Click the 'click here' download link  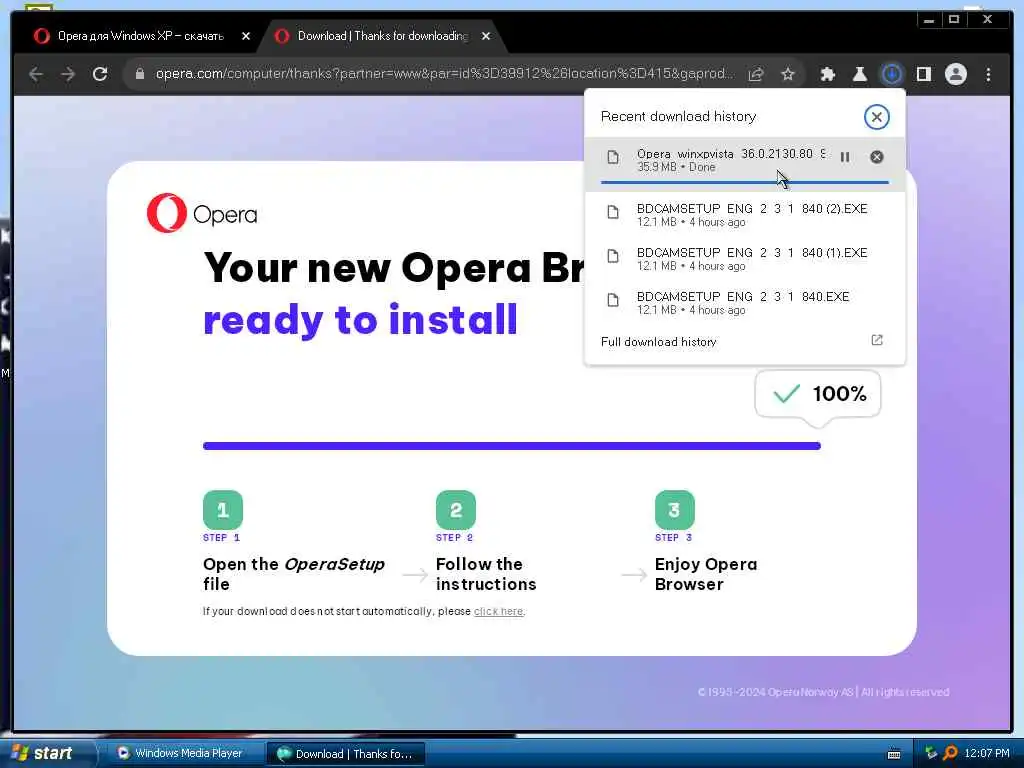498,612
